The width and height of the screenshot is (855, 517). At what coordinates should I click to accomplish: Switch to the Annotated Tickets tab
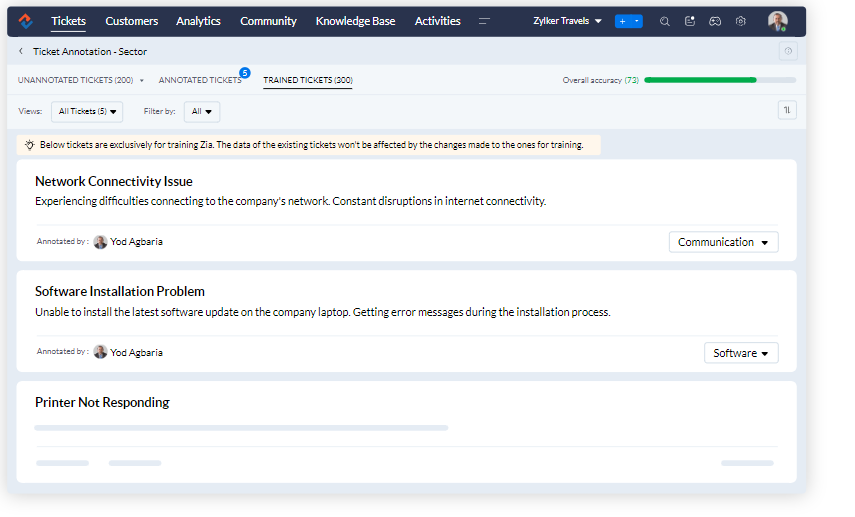[200, 80]
